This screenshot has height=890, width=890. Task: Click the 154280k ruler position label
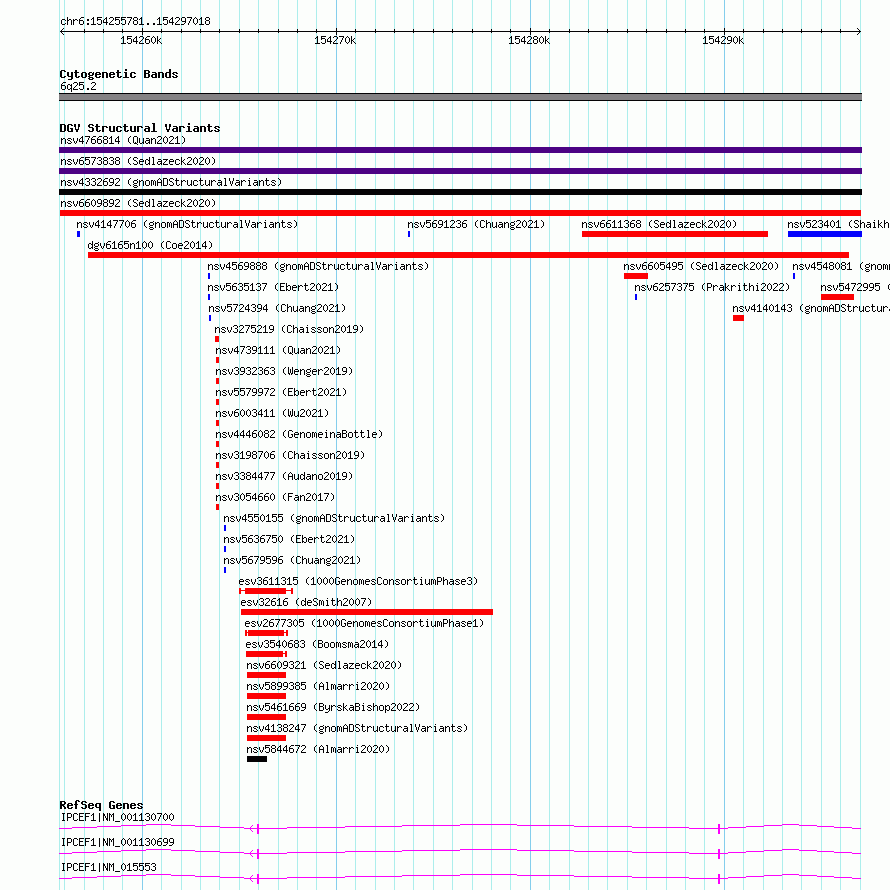[x=529, y=40]
